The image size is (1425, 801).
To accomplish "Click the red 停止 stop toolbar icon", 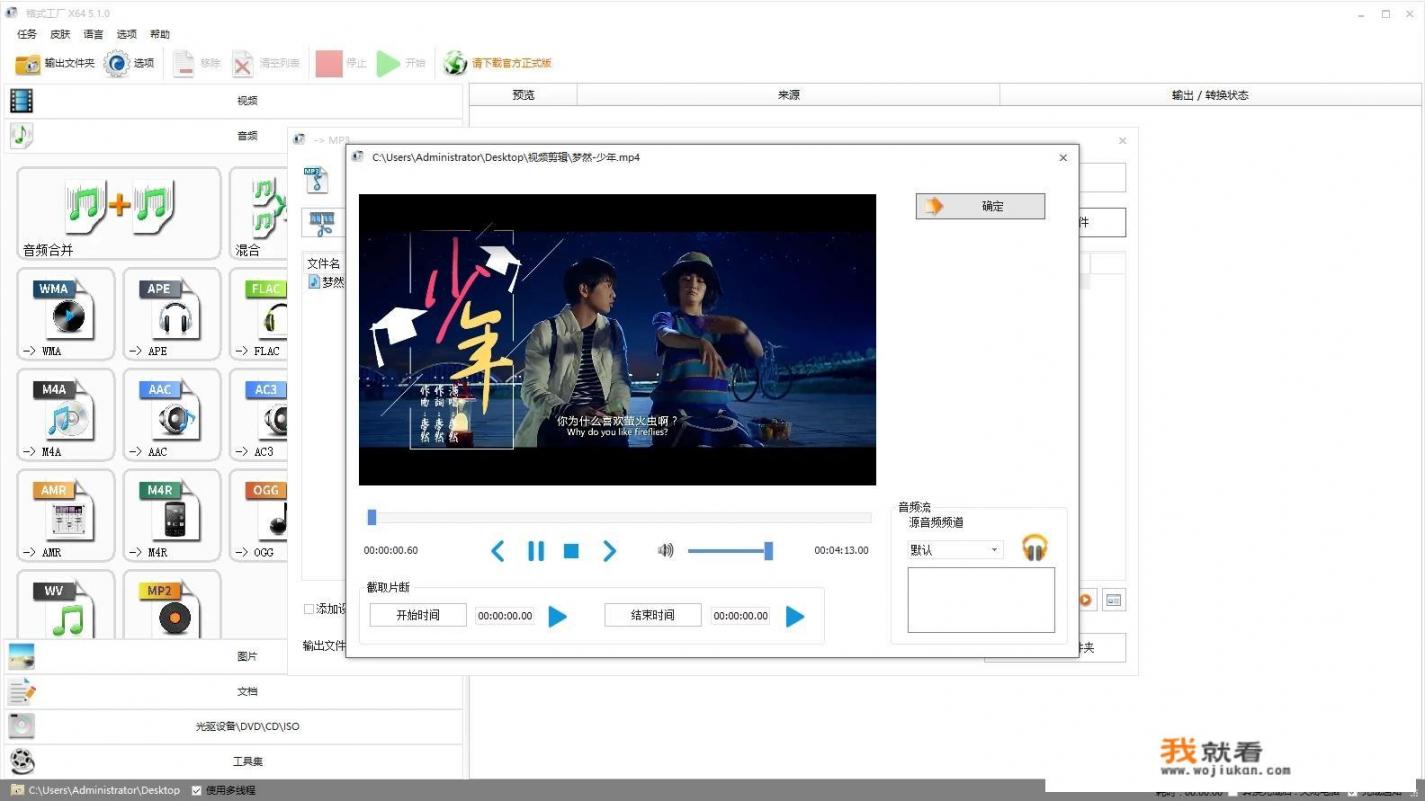I will [x=329, y=64].
